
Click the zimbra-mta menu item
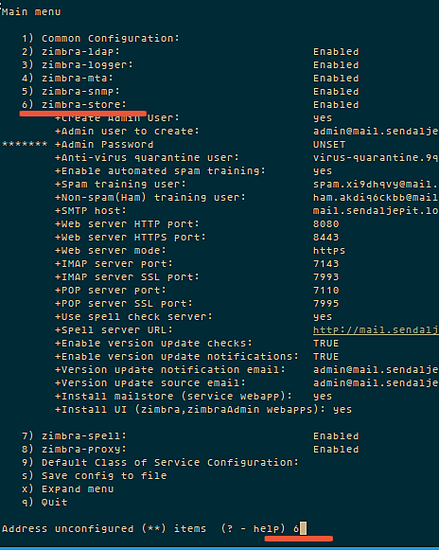click(x=190, y=78)
